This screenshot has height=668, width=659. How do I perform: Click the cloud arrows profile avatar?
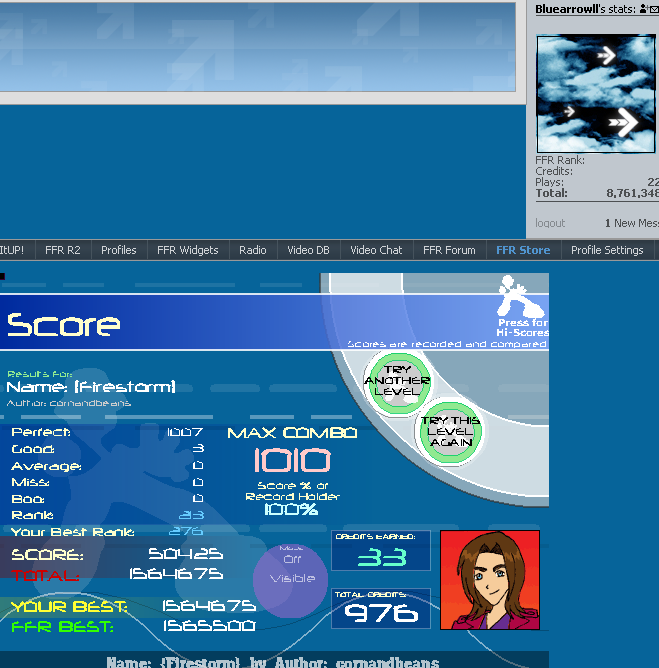[596, 94]
